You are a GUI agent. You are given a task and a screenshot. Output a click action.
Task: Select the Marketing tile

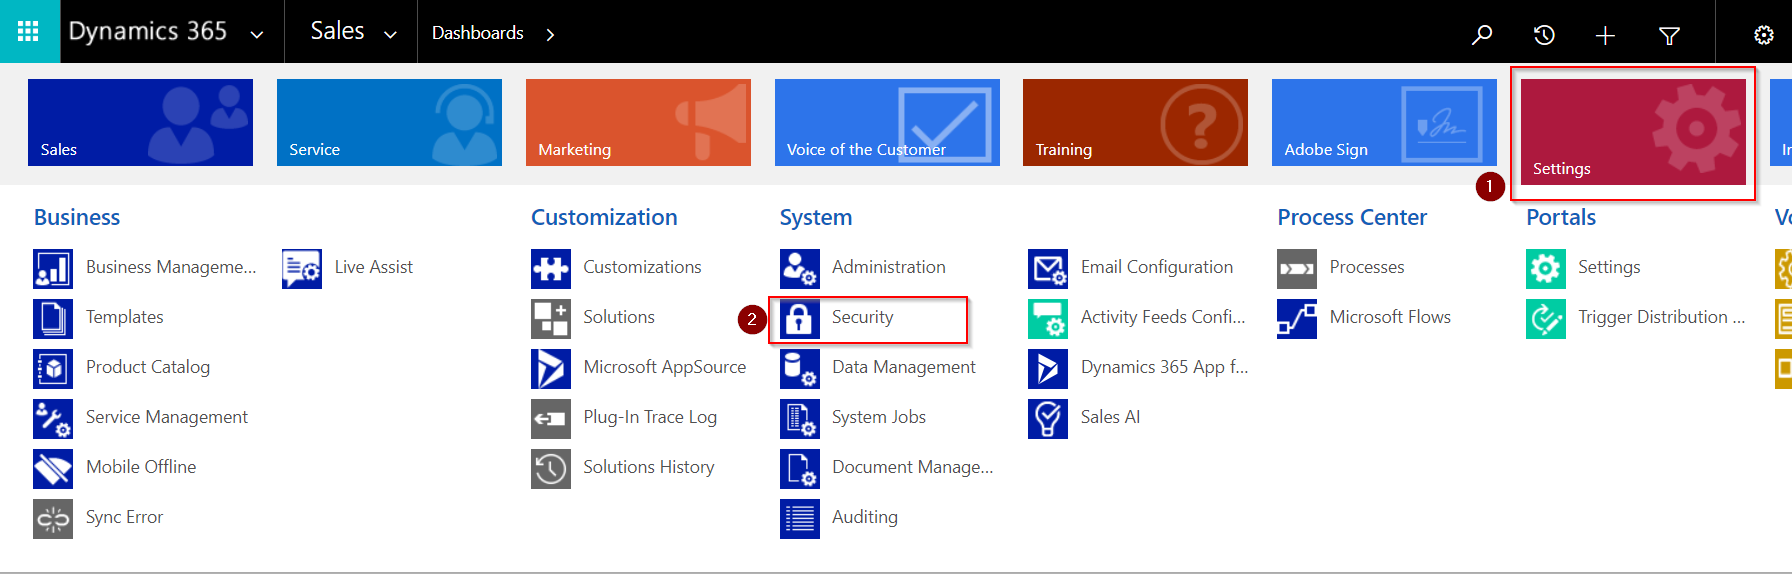[x=638, y=122]
